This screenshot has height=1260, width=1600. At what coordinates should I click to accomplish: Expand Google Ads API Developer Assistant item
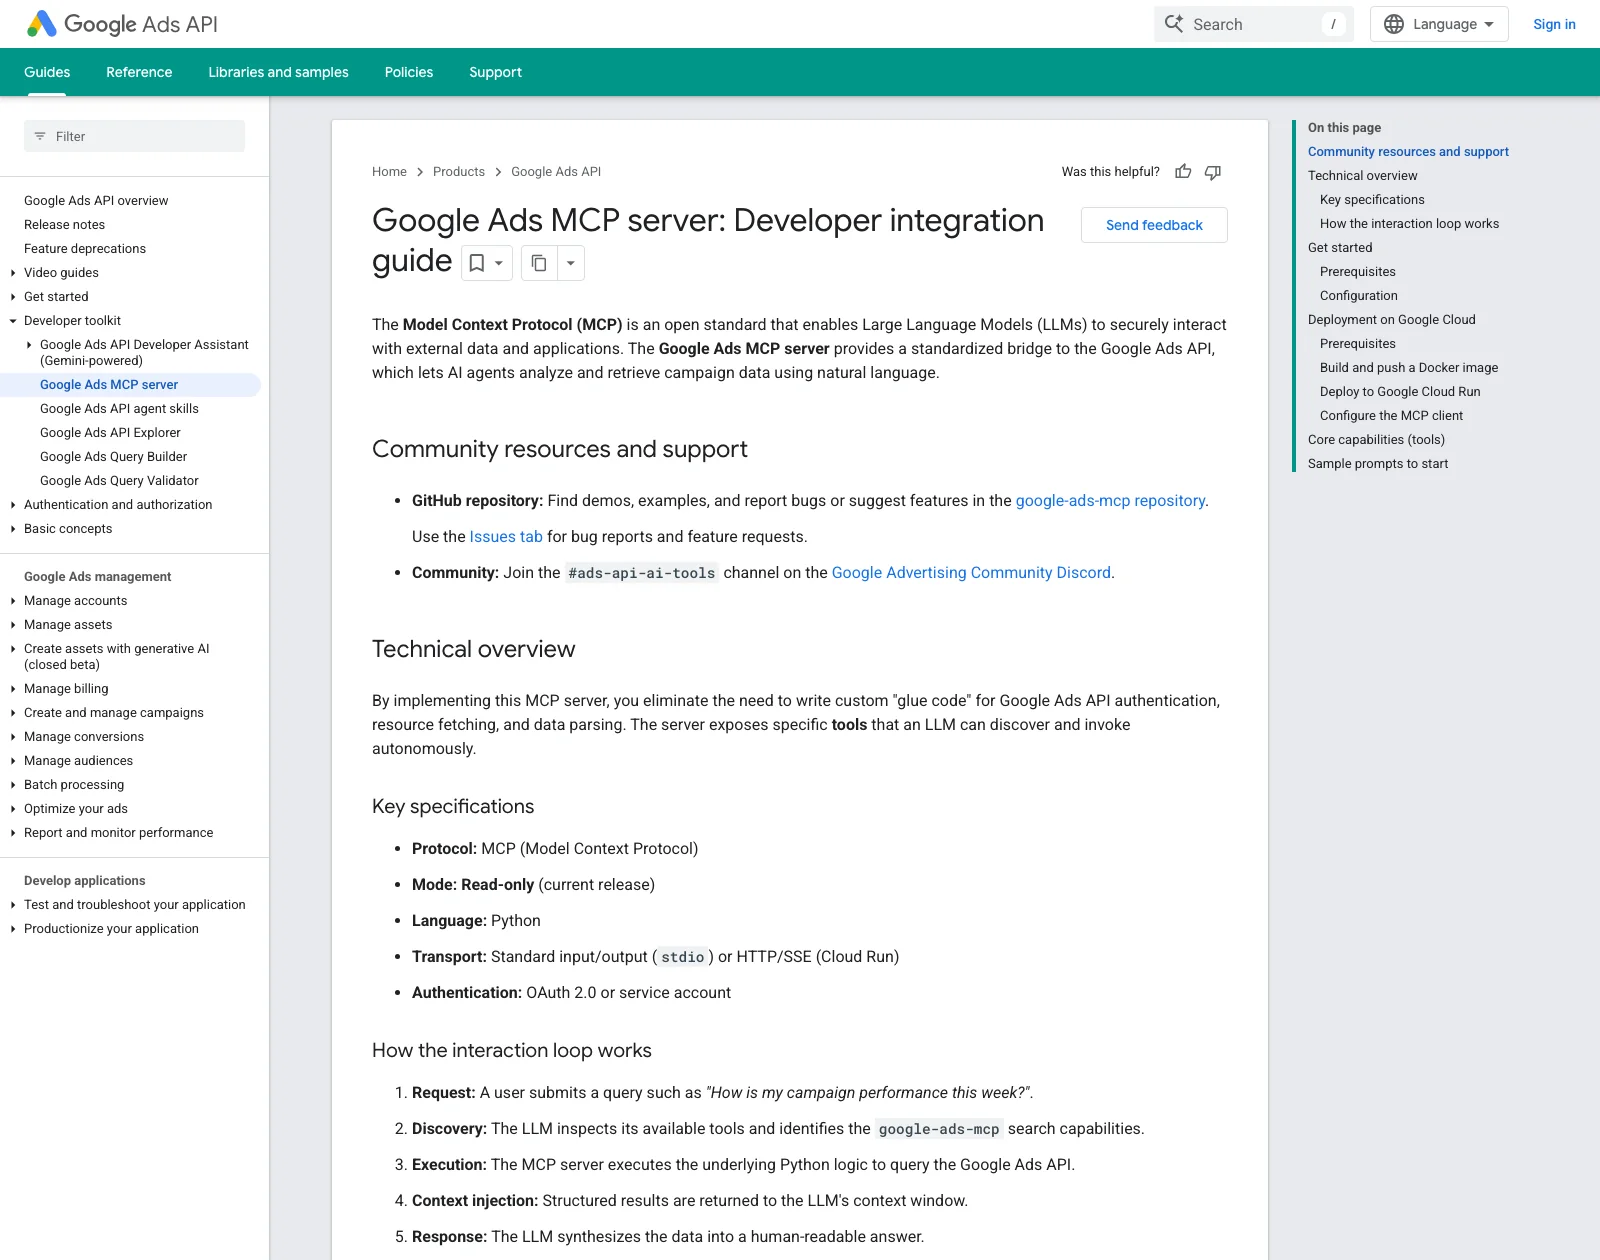pyautogui.click(x=29, y=344)
